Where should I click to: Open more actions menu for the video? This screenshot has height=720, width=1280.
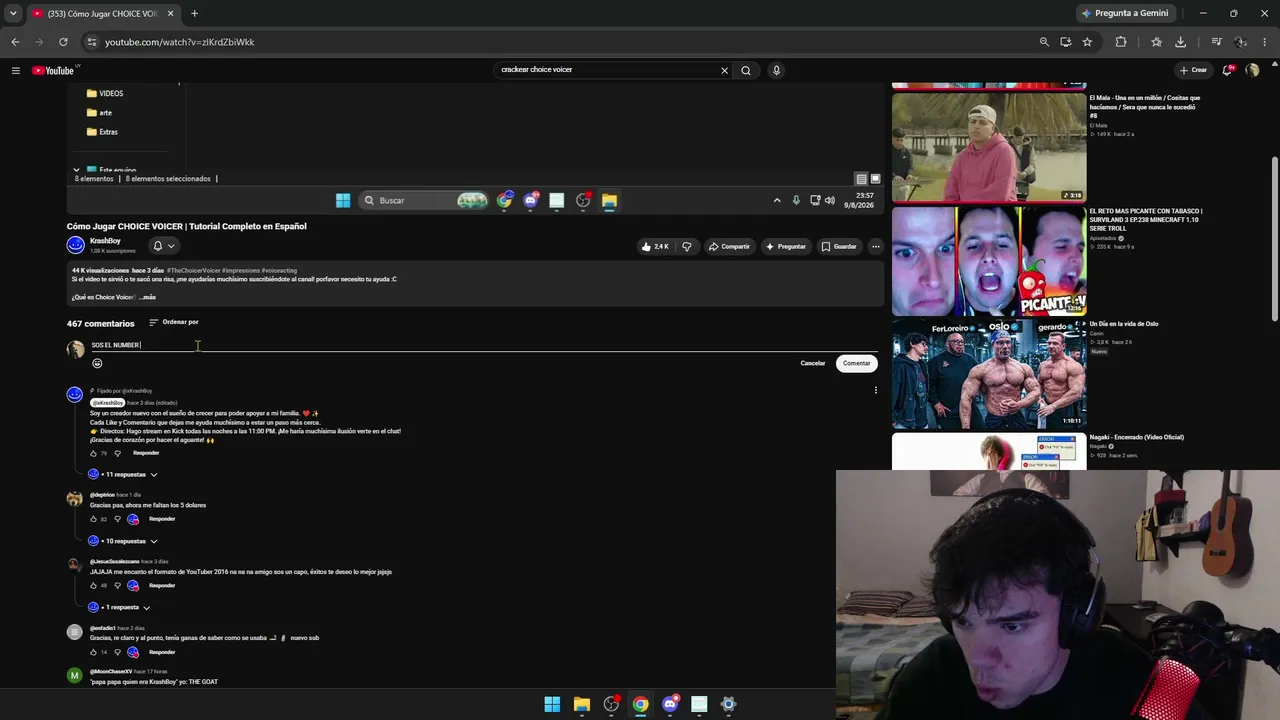pyautogui.click(x=875, y=246)
